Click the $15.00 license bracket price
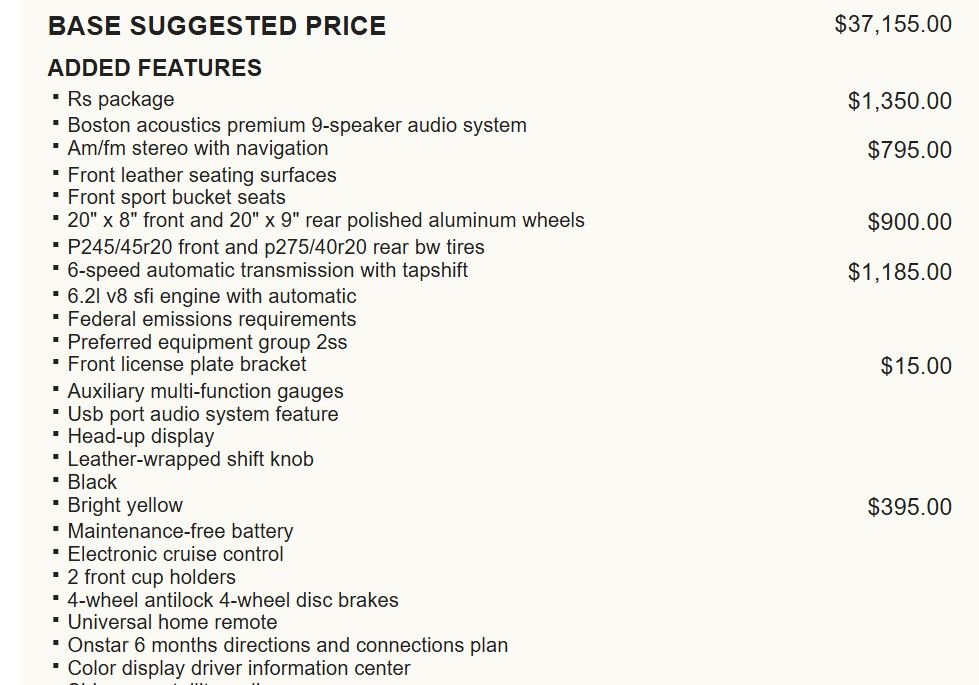This screenshot has height=685, width=979. 916,366
